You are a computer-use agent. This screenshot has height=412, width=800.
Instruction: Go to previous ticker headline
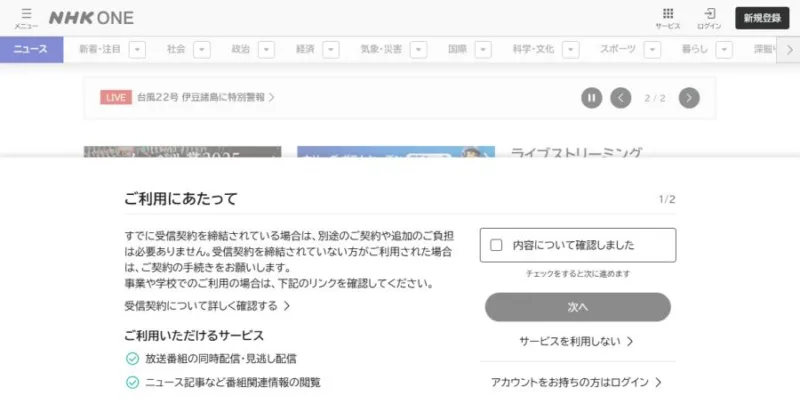point(621,97)
